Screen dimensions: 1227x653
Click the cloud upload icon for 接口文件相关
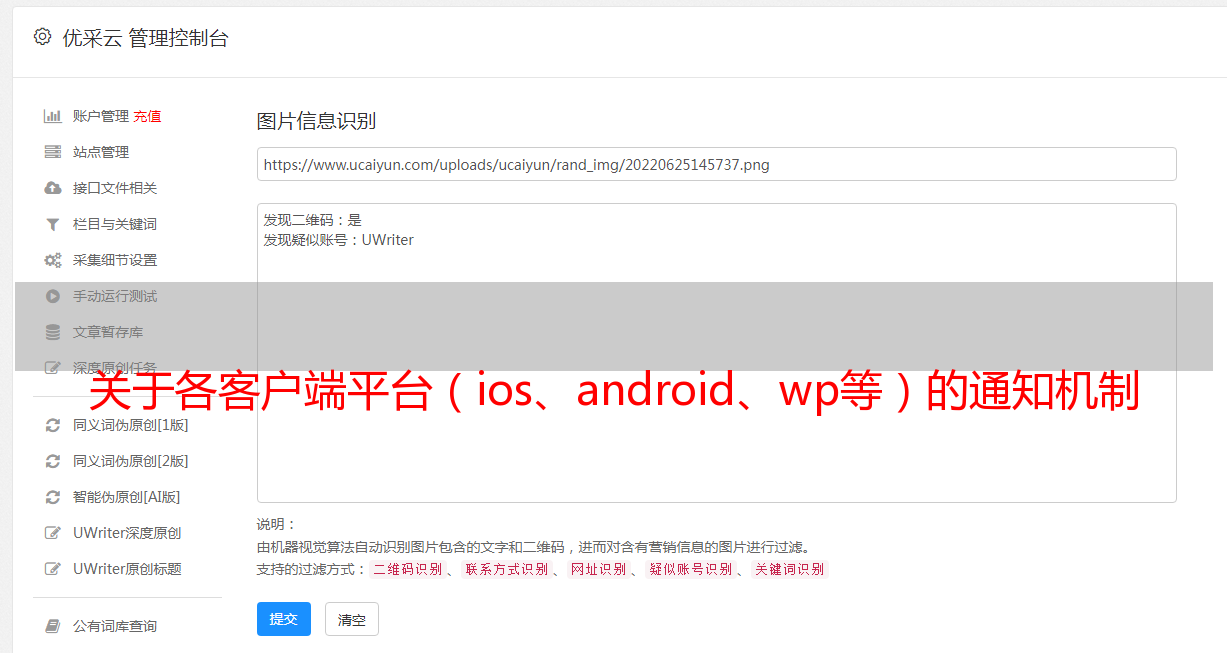pyautogui.click(x=53, y=188)
